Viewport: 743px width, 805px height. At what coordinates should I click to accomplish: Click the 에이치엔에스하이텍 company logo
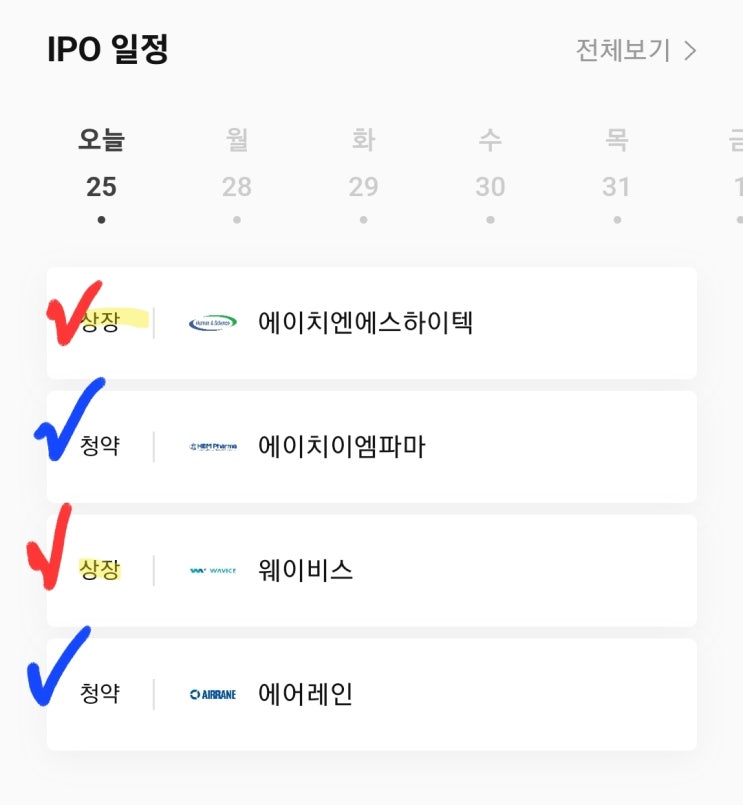point(213,323)
